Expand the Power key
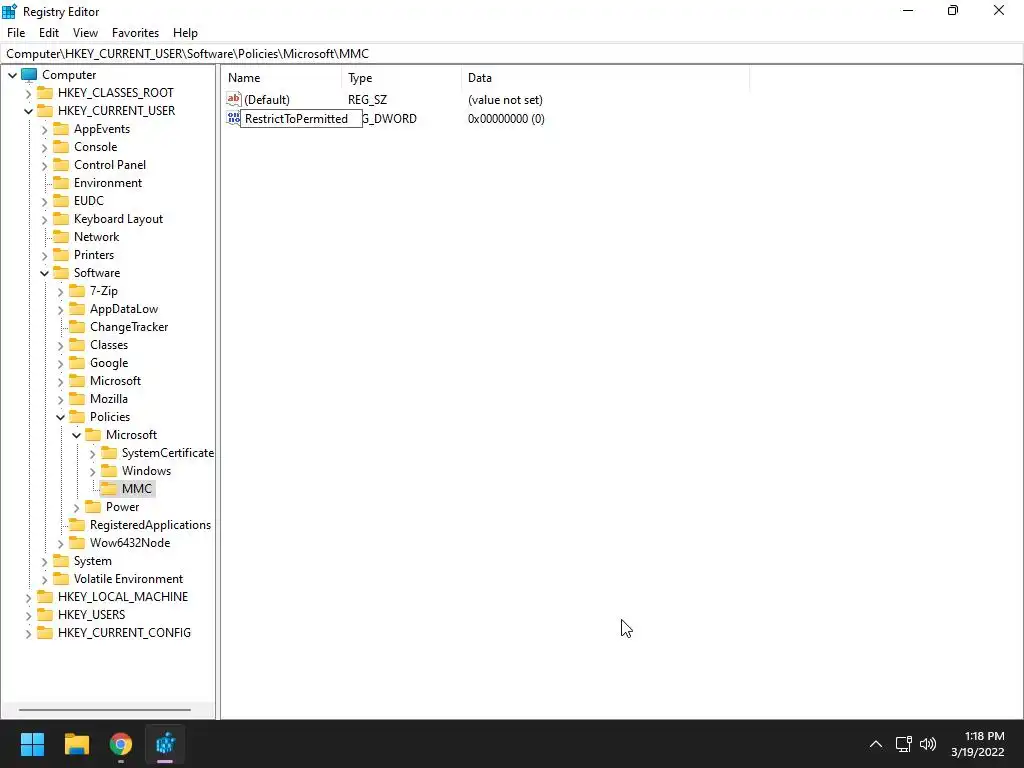 [x=76, y=507]
